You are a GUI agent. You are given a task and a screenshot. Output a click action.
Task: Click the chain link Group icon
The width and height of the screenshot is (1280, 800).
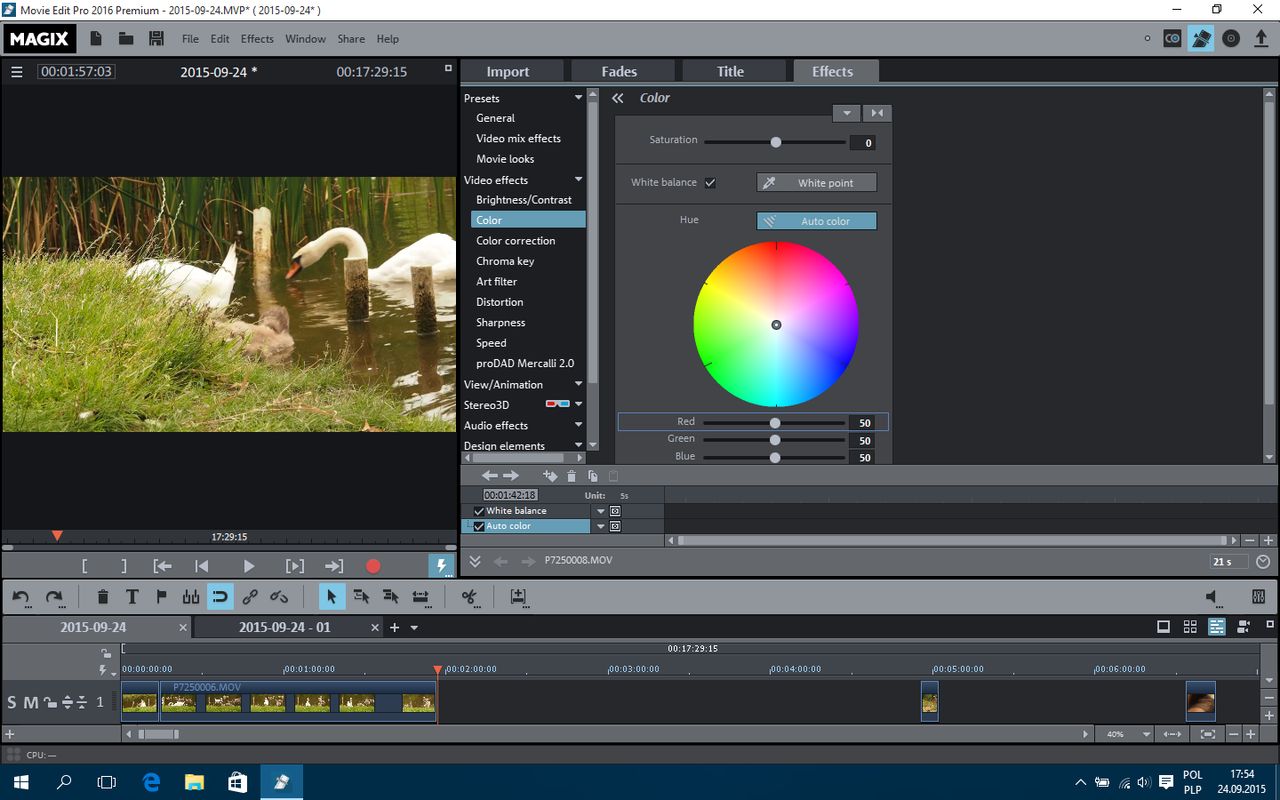click(x=250, y=597)
